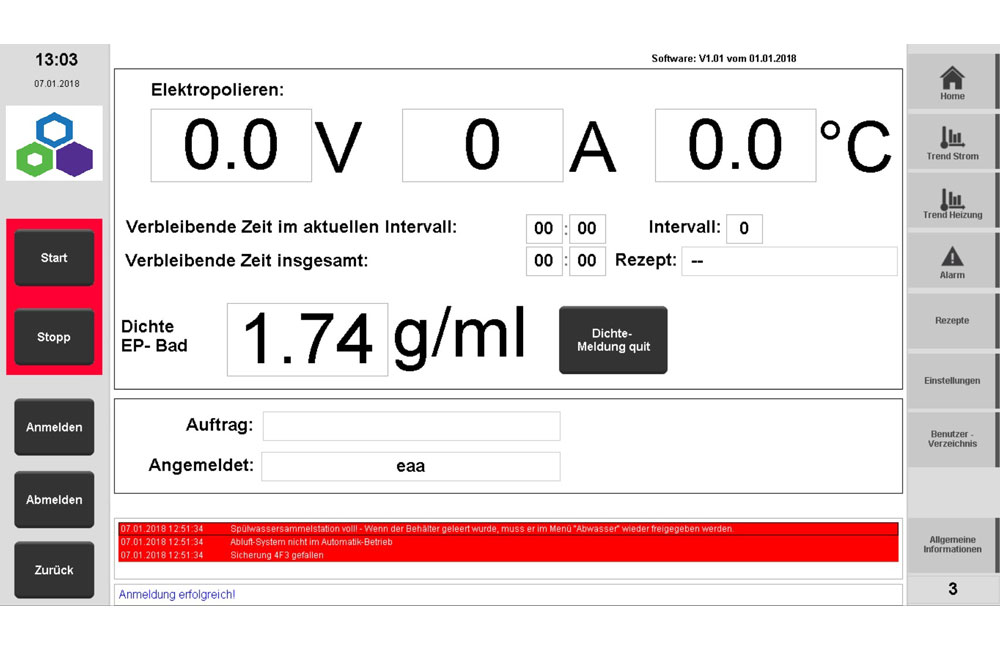This screenshot has height=650, width=1000.
Task: Open the Rezepte menu
Action: click(952, 320)
